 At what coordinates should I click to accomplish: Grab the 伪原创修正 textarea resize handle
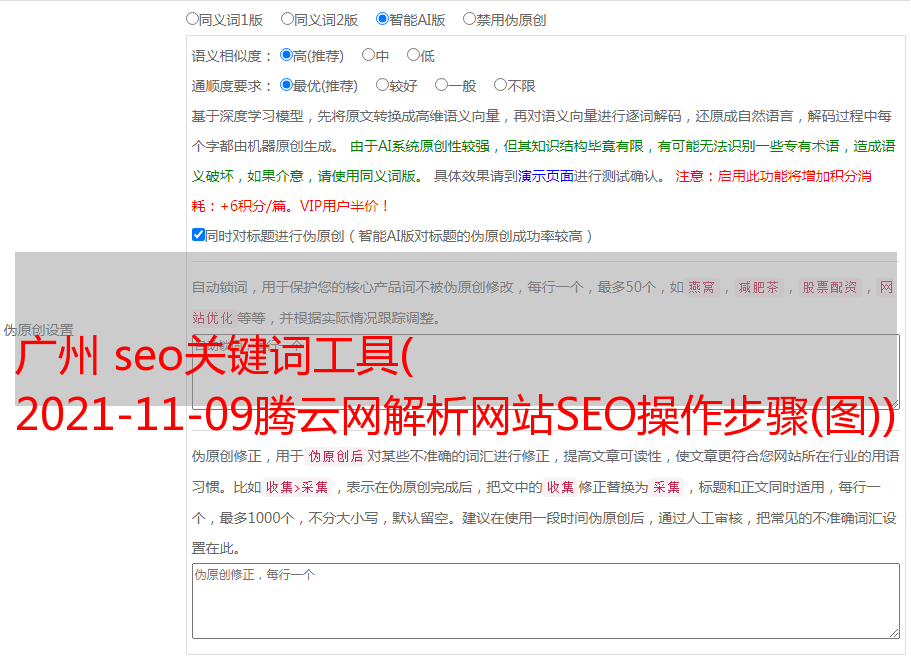(894, 633)
